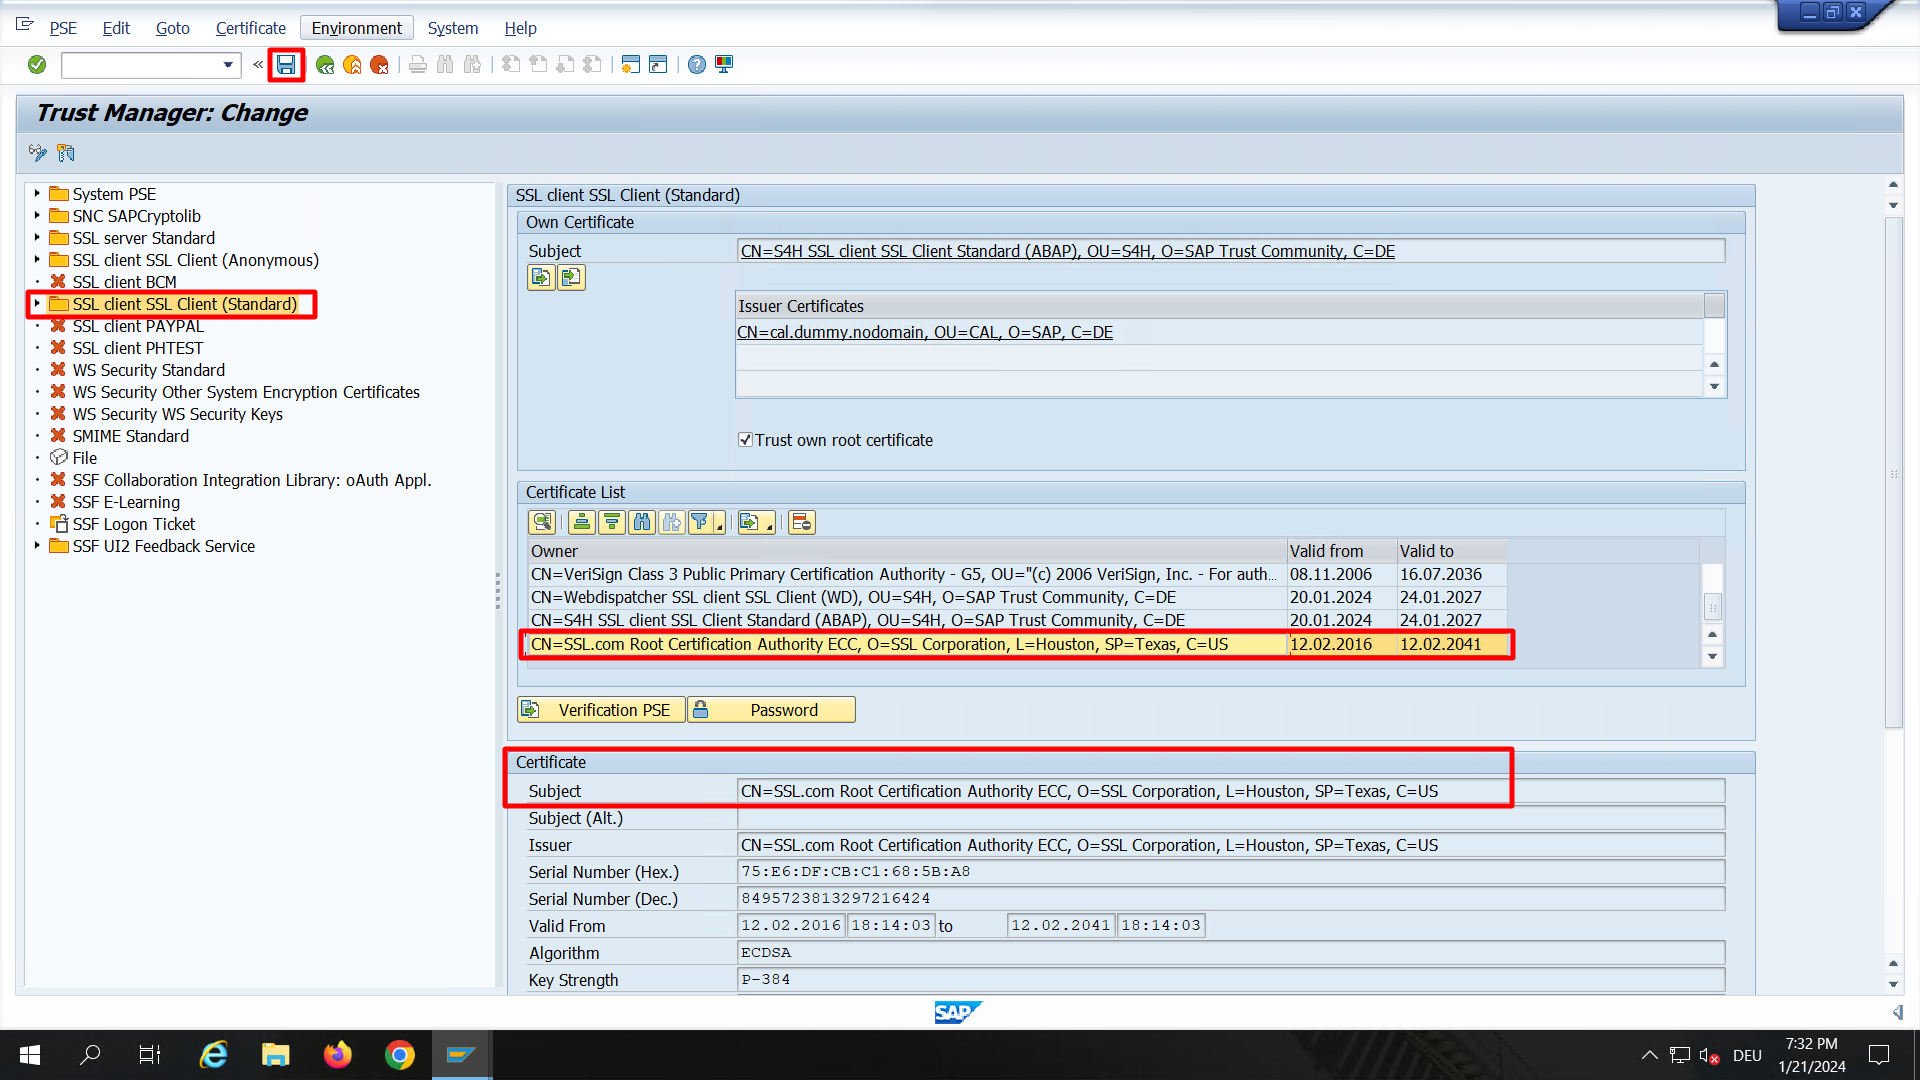Click the Valid from column header
Image resolution: width=1920 pixels, height=1080 pixels.
click(x=1342, y=551)
